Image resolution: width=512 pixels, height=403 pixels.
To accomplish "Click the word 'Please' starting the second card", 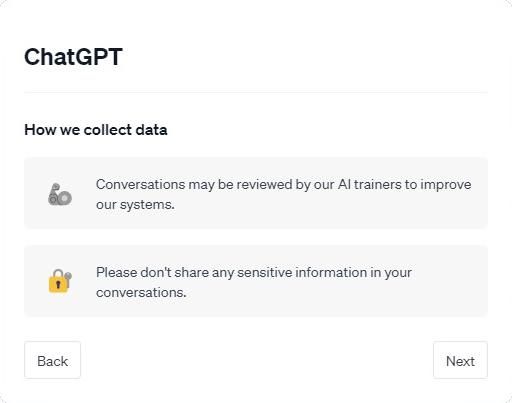I will point(117,272).
